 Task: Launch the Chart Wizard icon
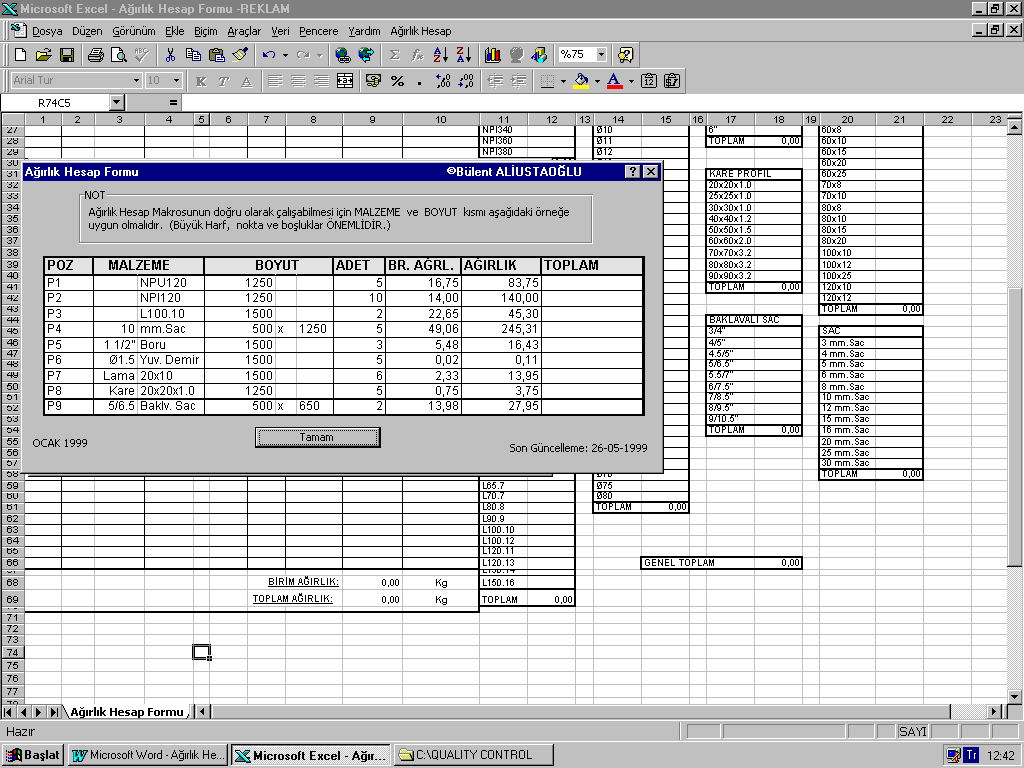point(492,55)
